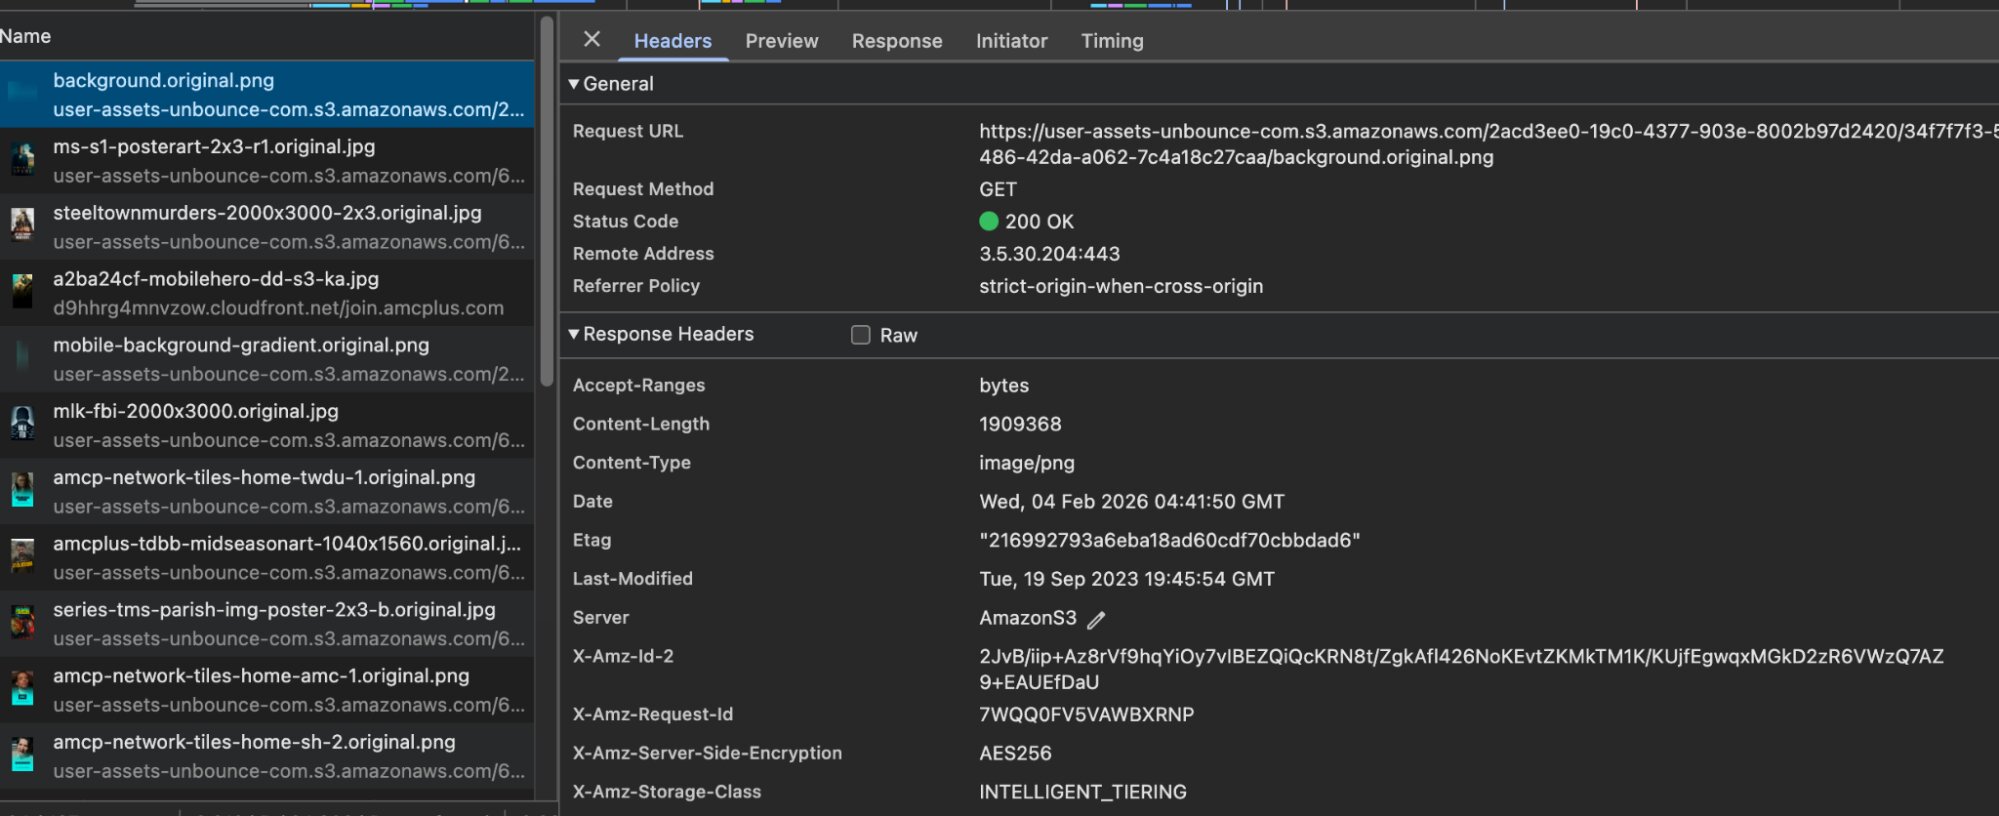1999x816 pixels.
Task: Open the Response tab
Action: [896, 41]
